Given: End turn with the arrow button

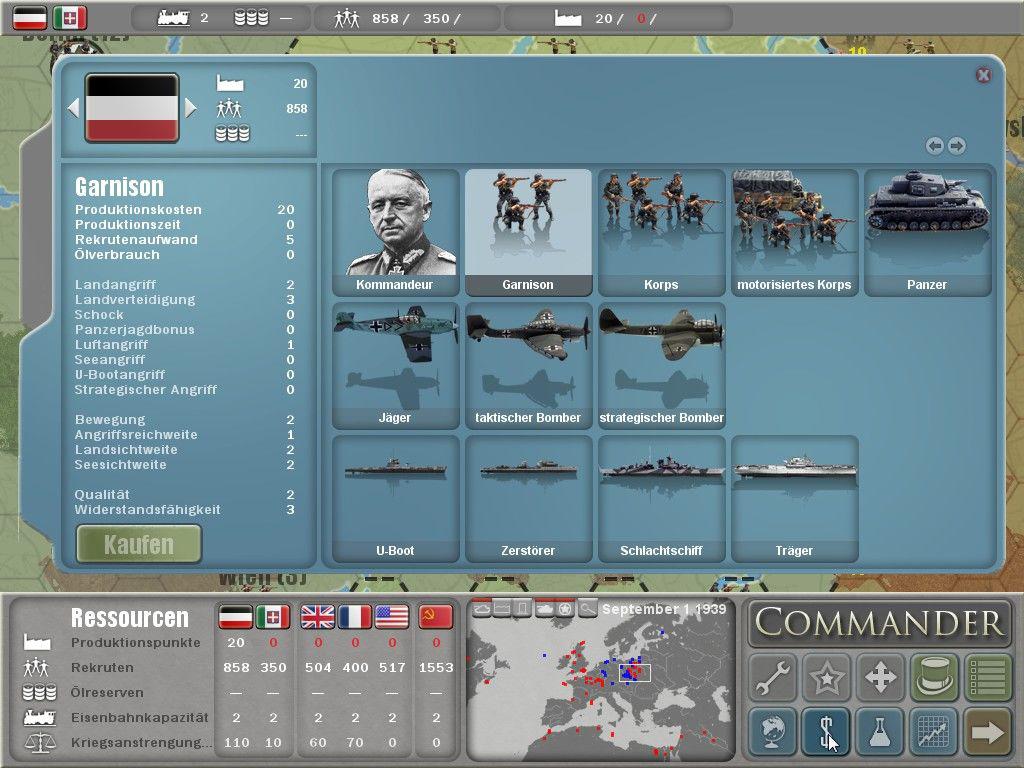Looking at the screenshot, I should (988, 731).
